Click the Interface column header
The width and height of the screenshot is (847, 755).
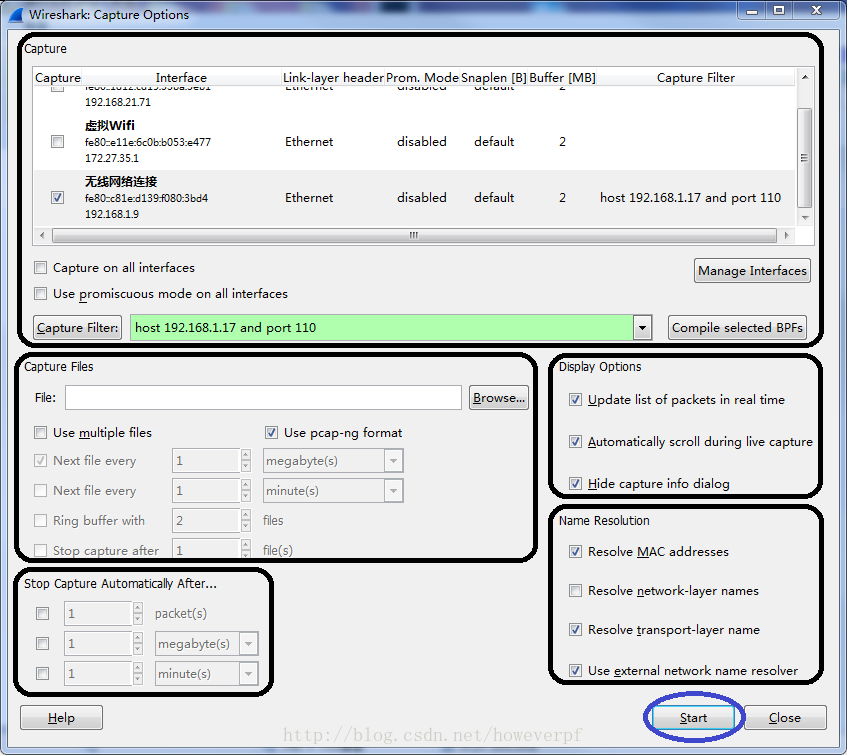(x=181, y=78)
